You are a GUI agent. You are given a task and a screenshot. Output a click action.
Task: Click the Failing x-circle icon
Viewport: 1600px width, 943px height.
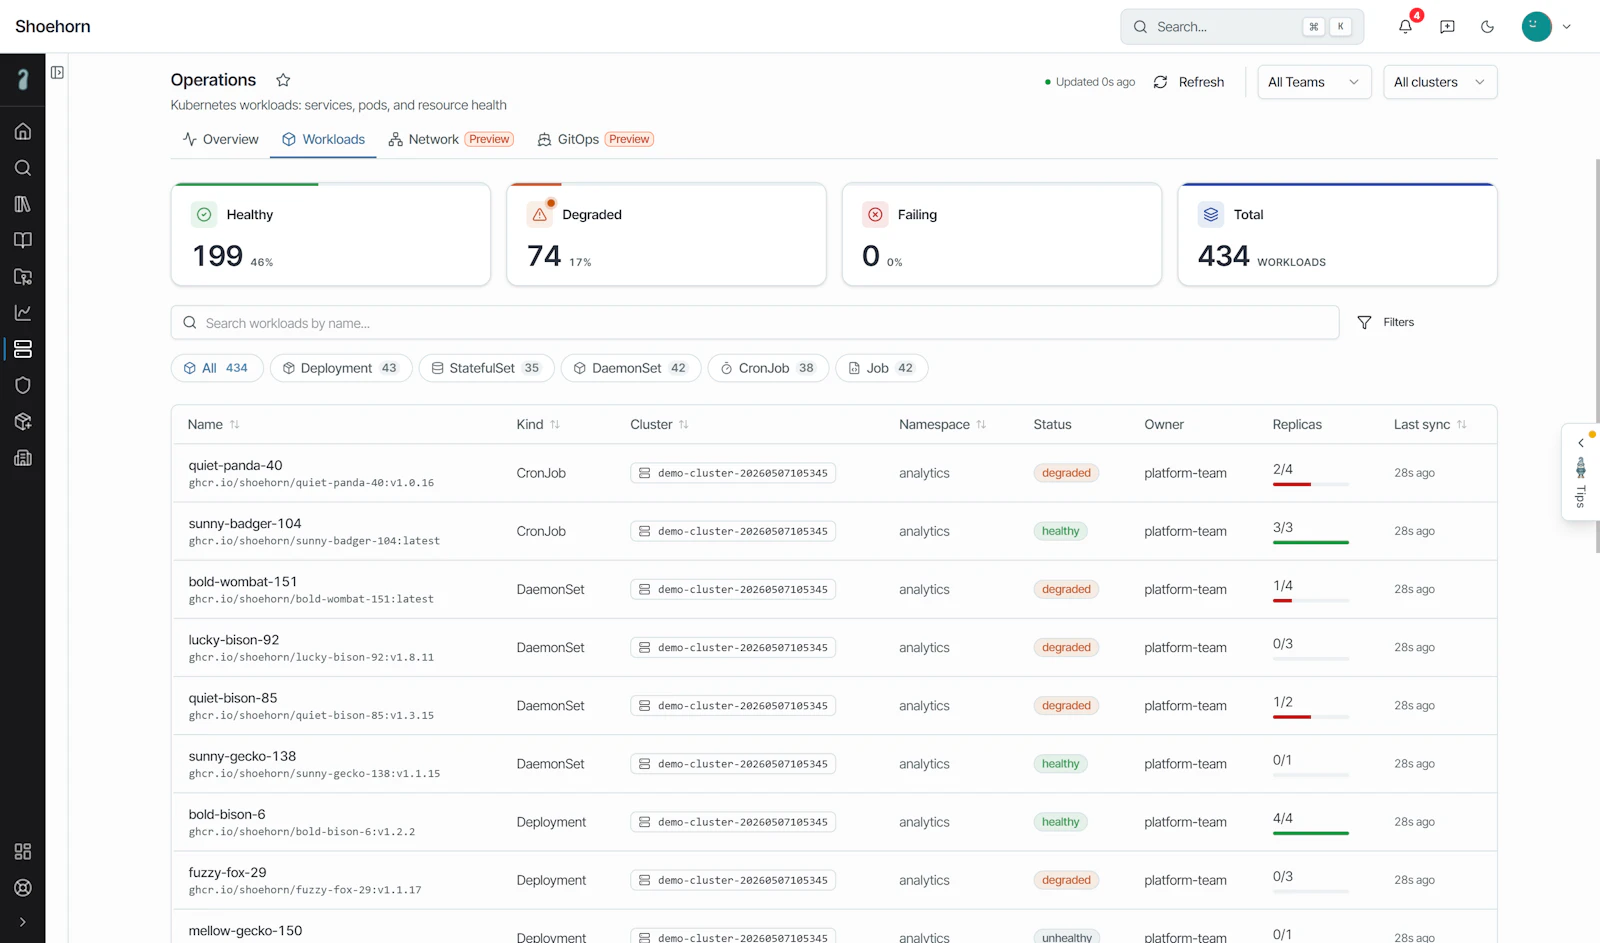coord(875,214)
